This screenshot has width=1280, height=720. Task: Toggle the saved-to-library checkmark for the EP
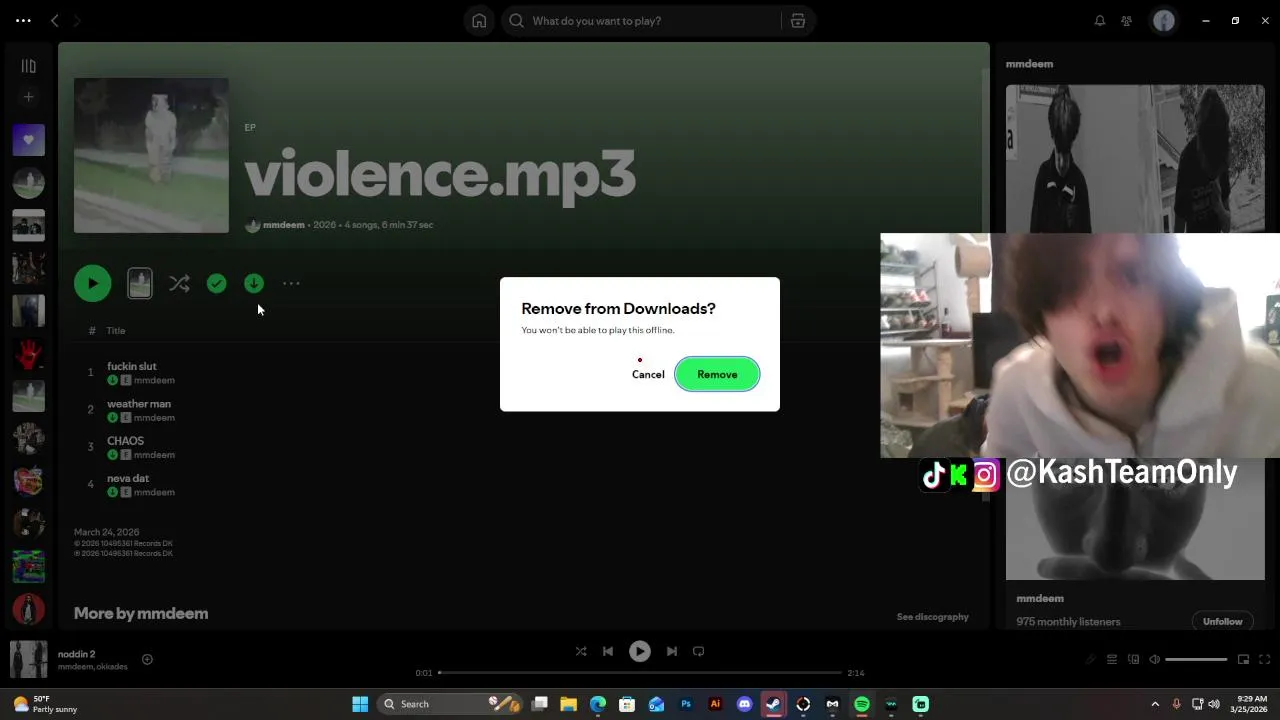(216, 283)
